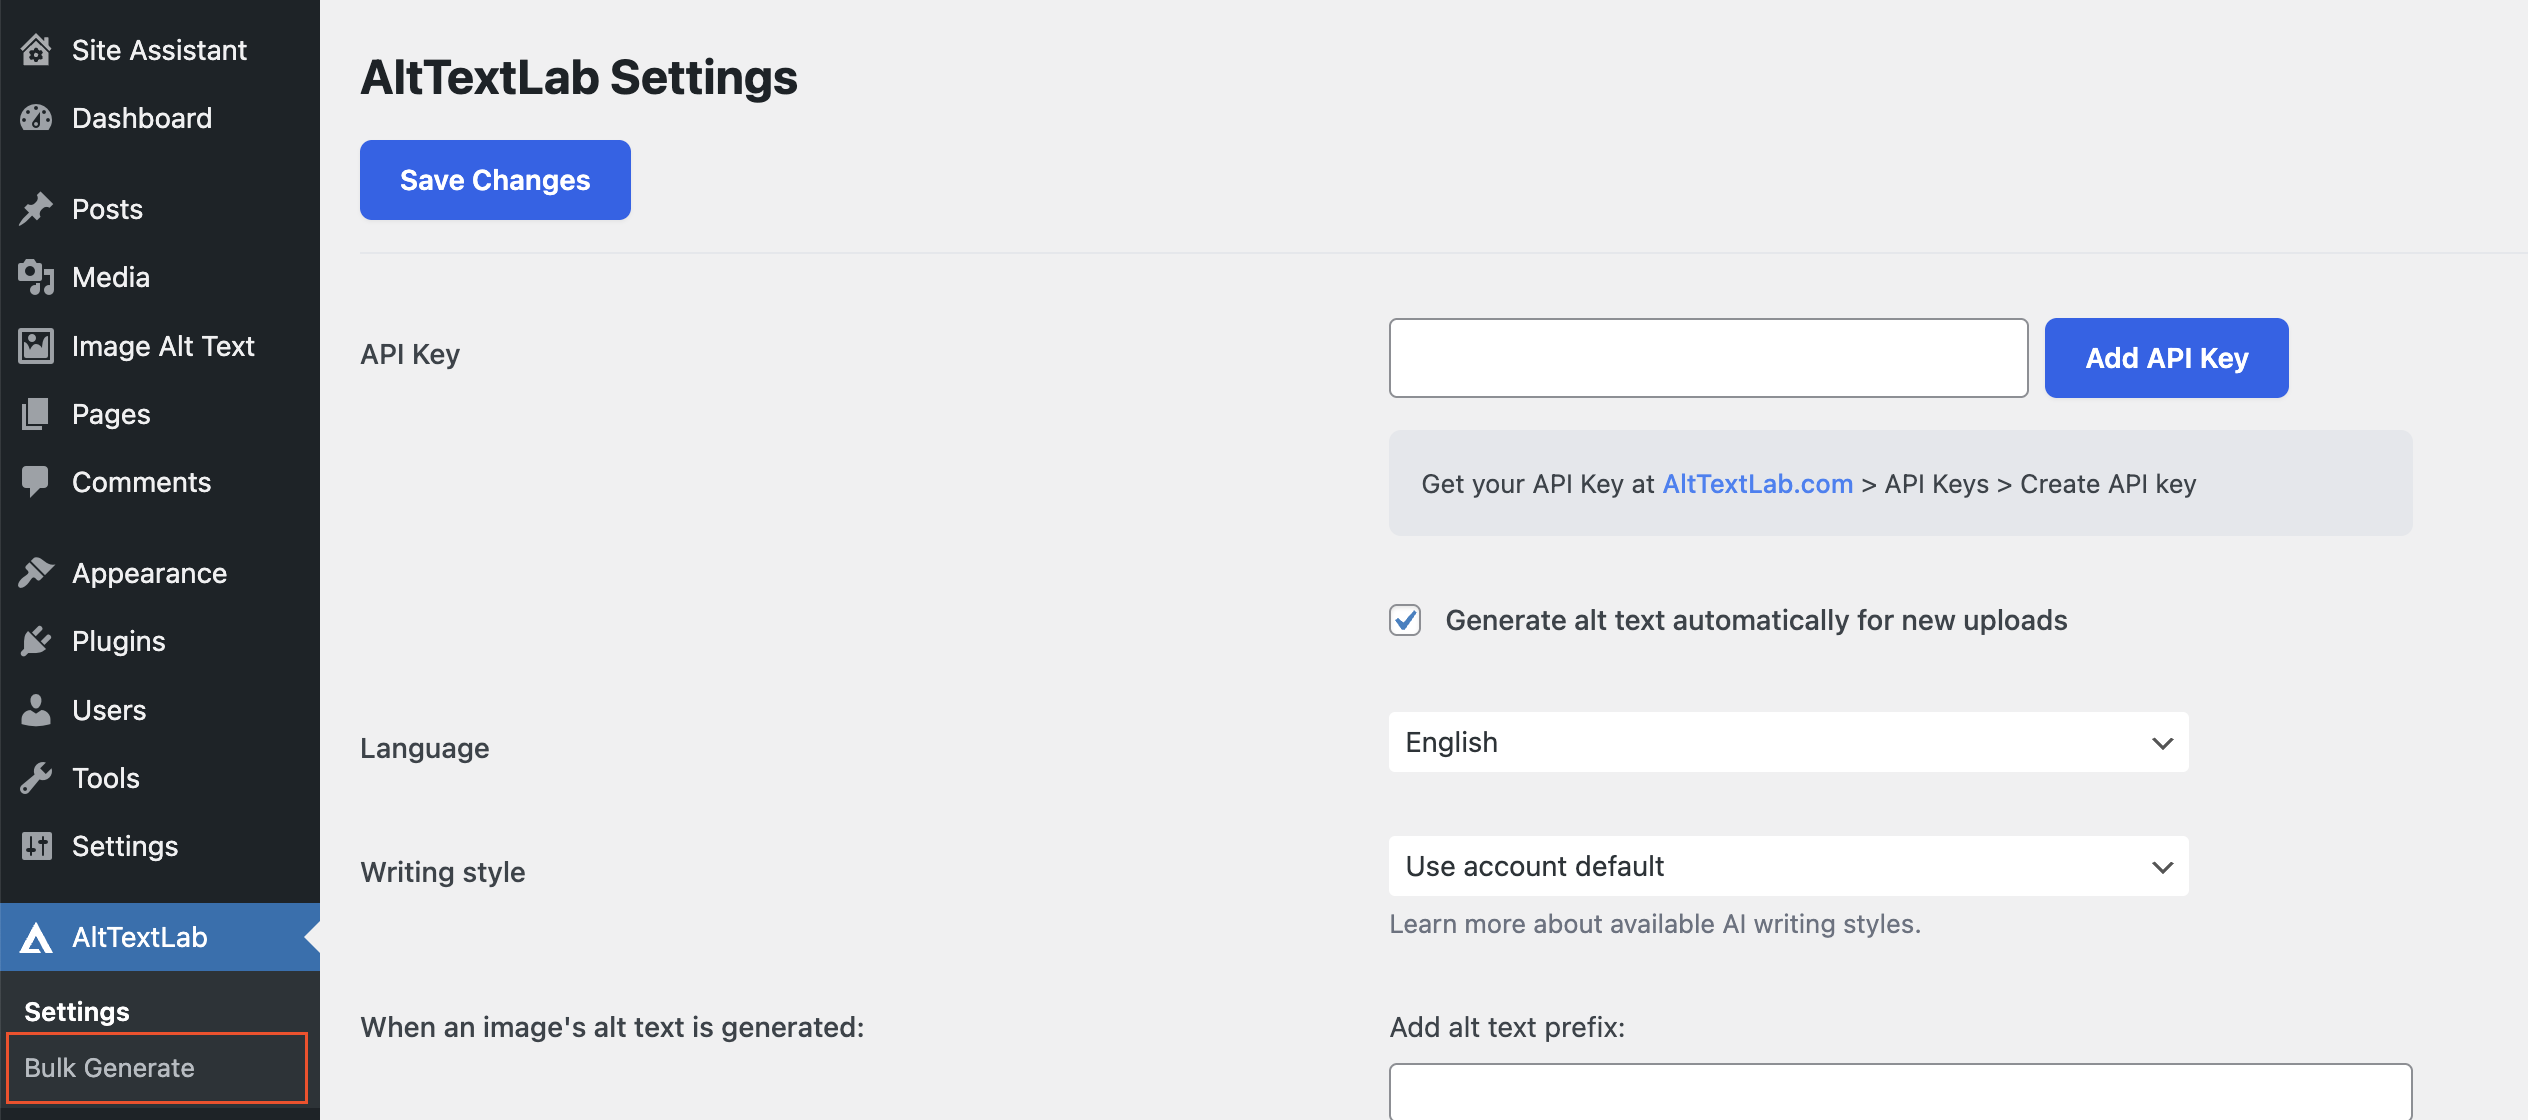
Task: Open the Writing style dropdown
Action: click(1788, 866)
